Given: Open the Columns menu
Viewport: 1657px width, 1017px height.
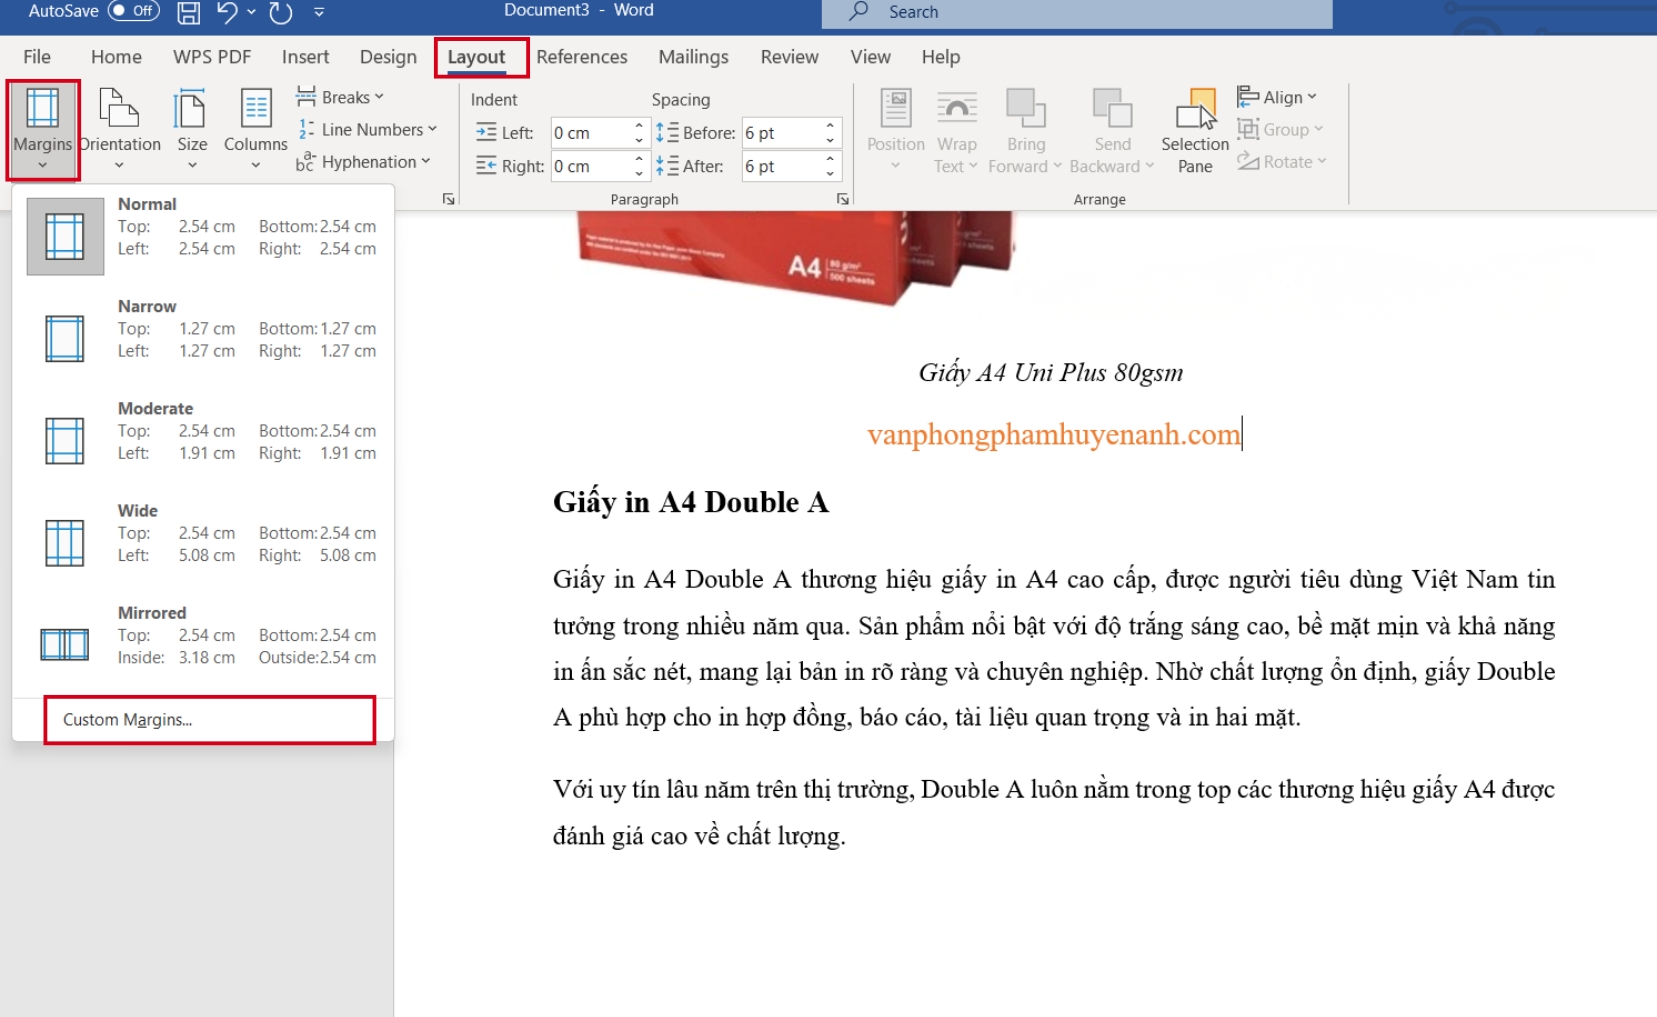Looking at the screenshot, I should (256, 130).
